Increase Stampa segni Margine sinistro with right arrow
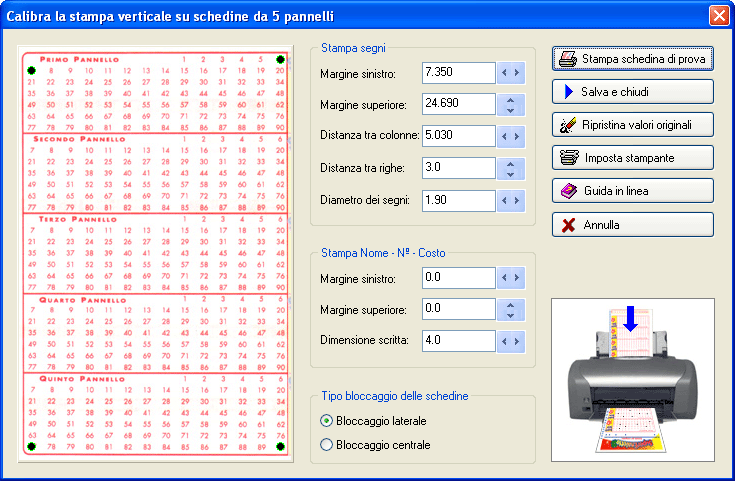Image resolution: width=735 pixels, height=481 pixels. 517,73
